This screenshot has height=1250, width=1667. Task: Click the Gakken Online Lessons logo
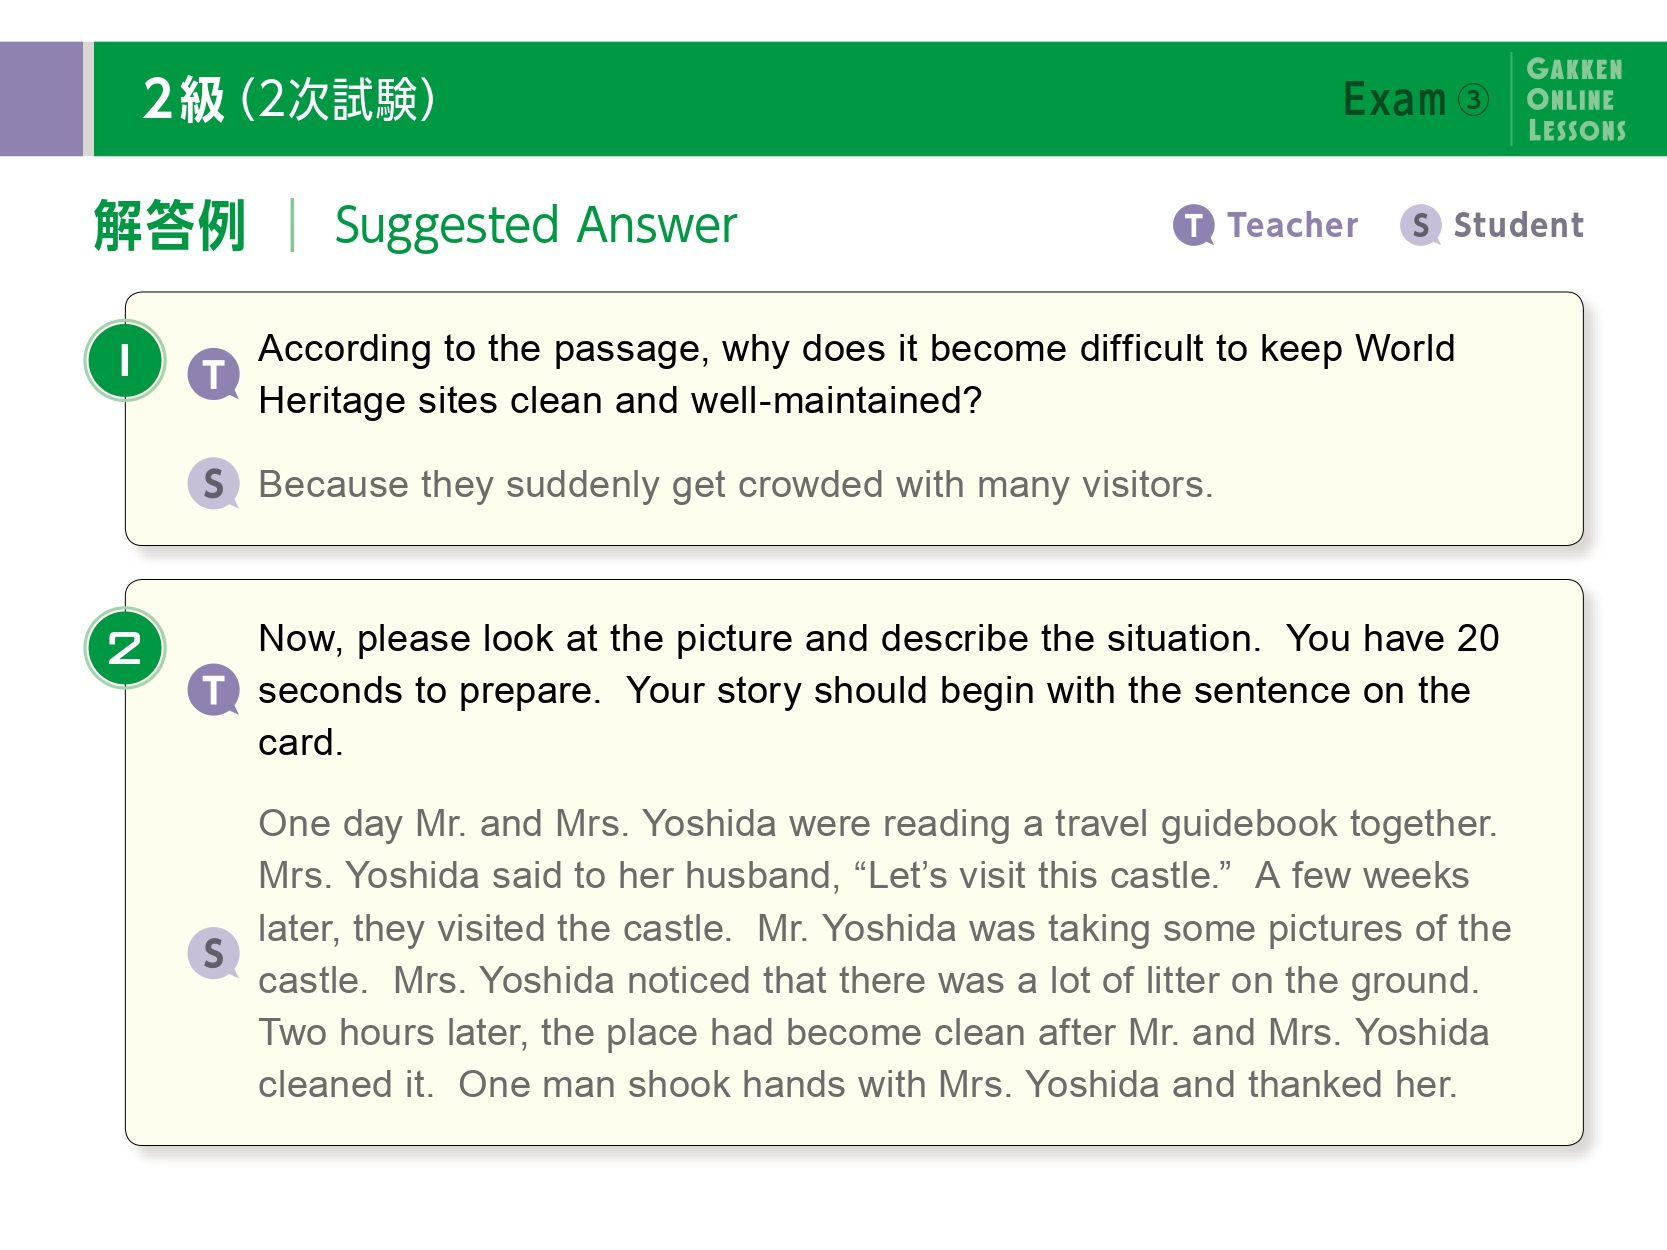(1575, 99)
